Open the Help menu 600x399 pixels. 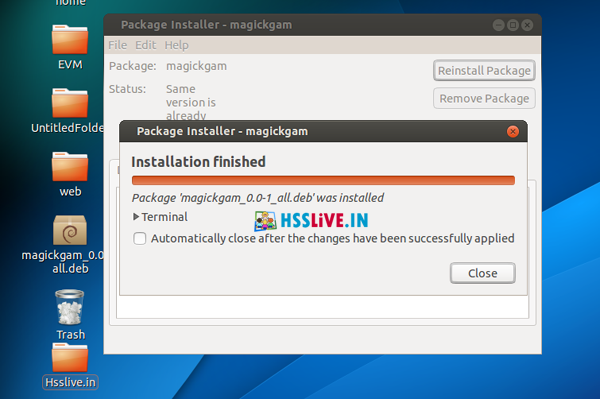[x=176, y=45]
